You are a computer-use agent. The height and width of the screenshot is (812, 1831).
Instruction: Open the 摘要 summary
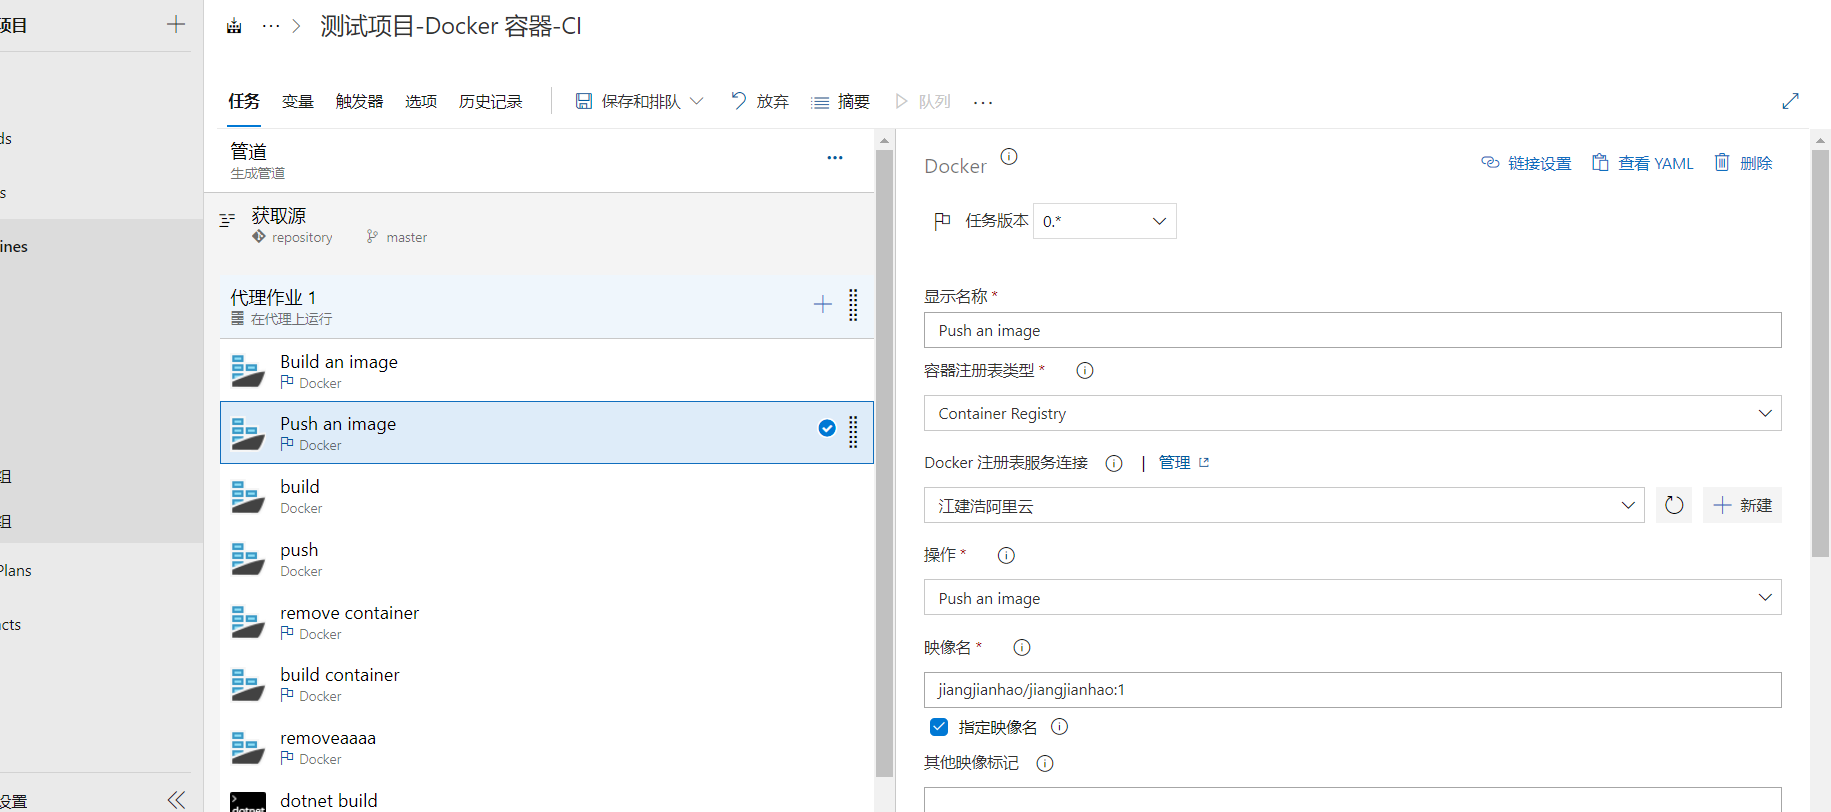click(x=840, y=101)
